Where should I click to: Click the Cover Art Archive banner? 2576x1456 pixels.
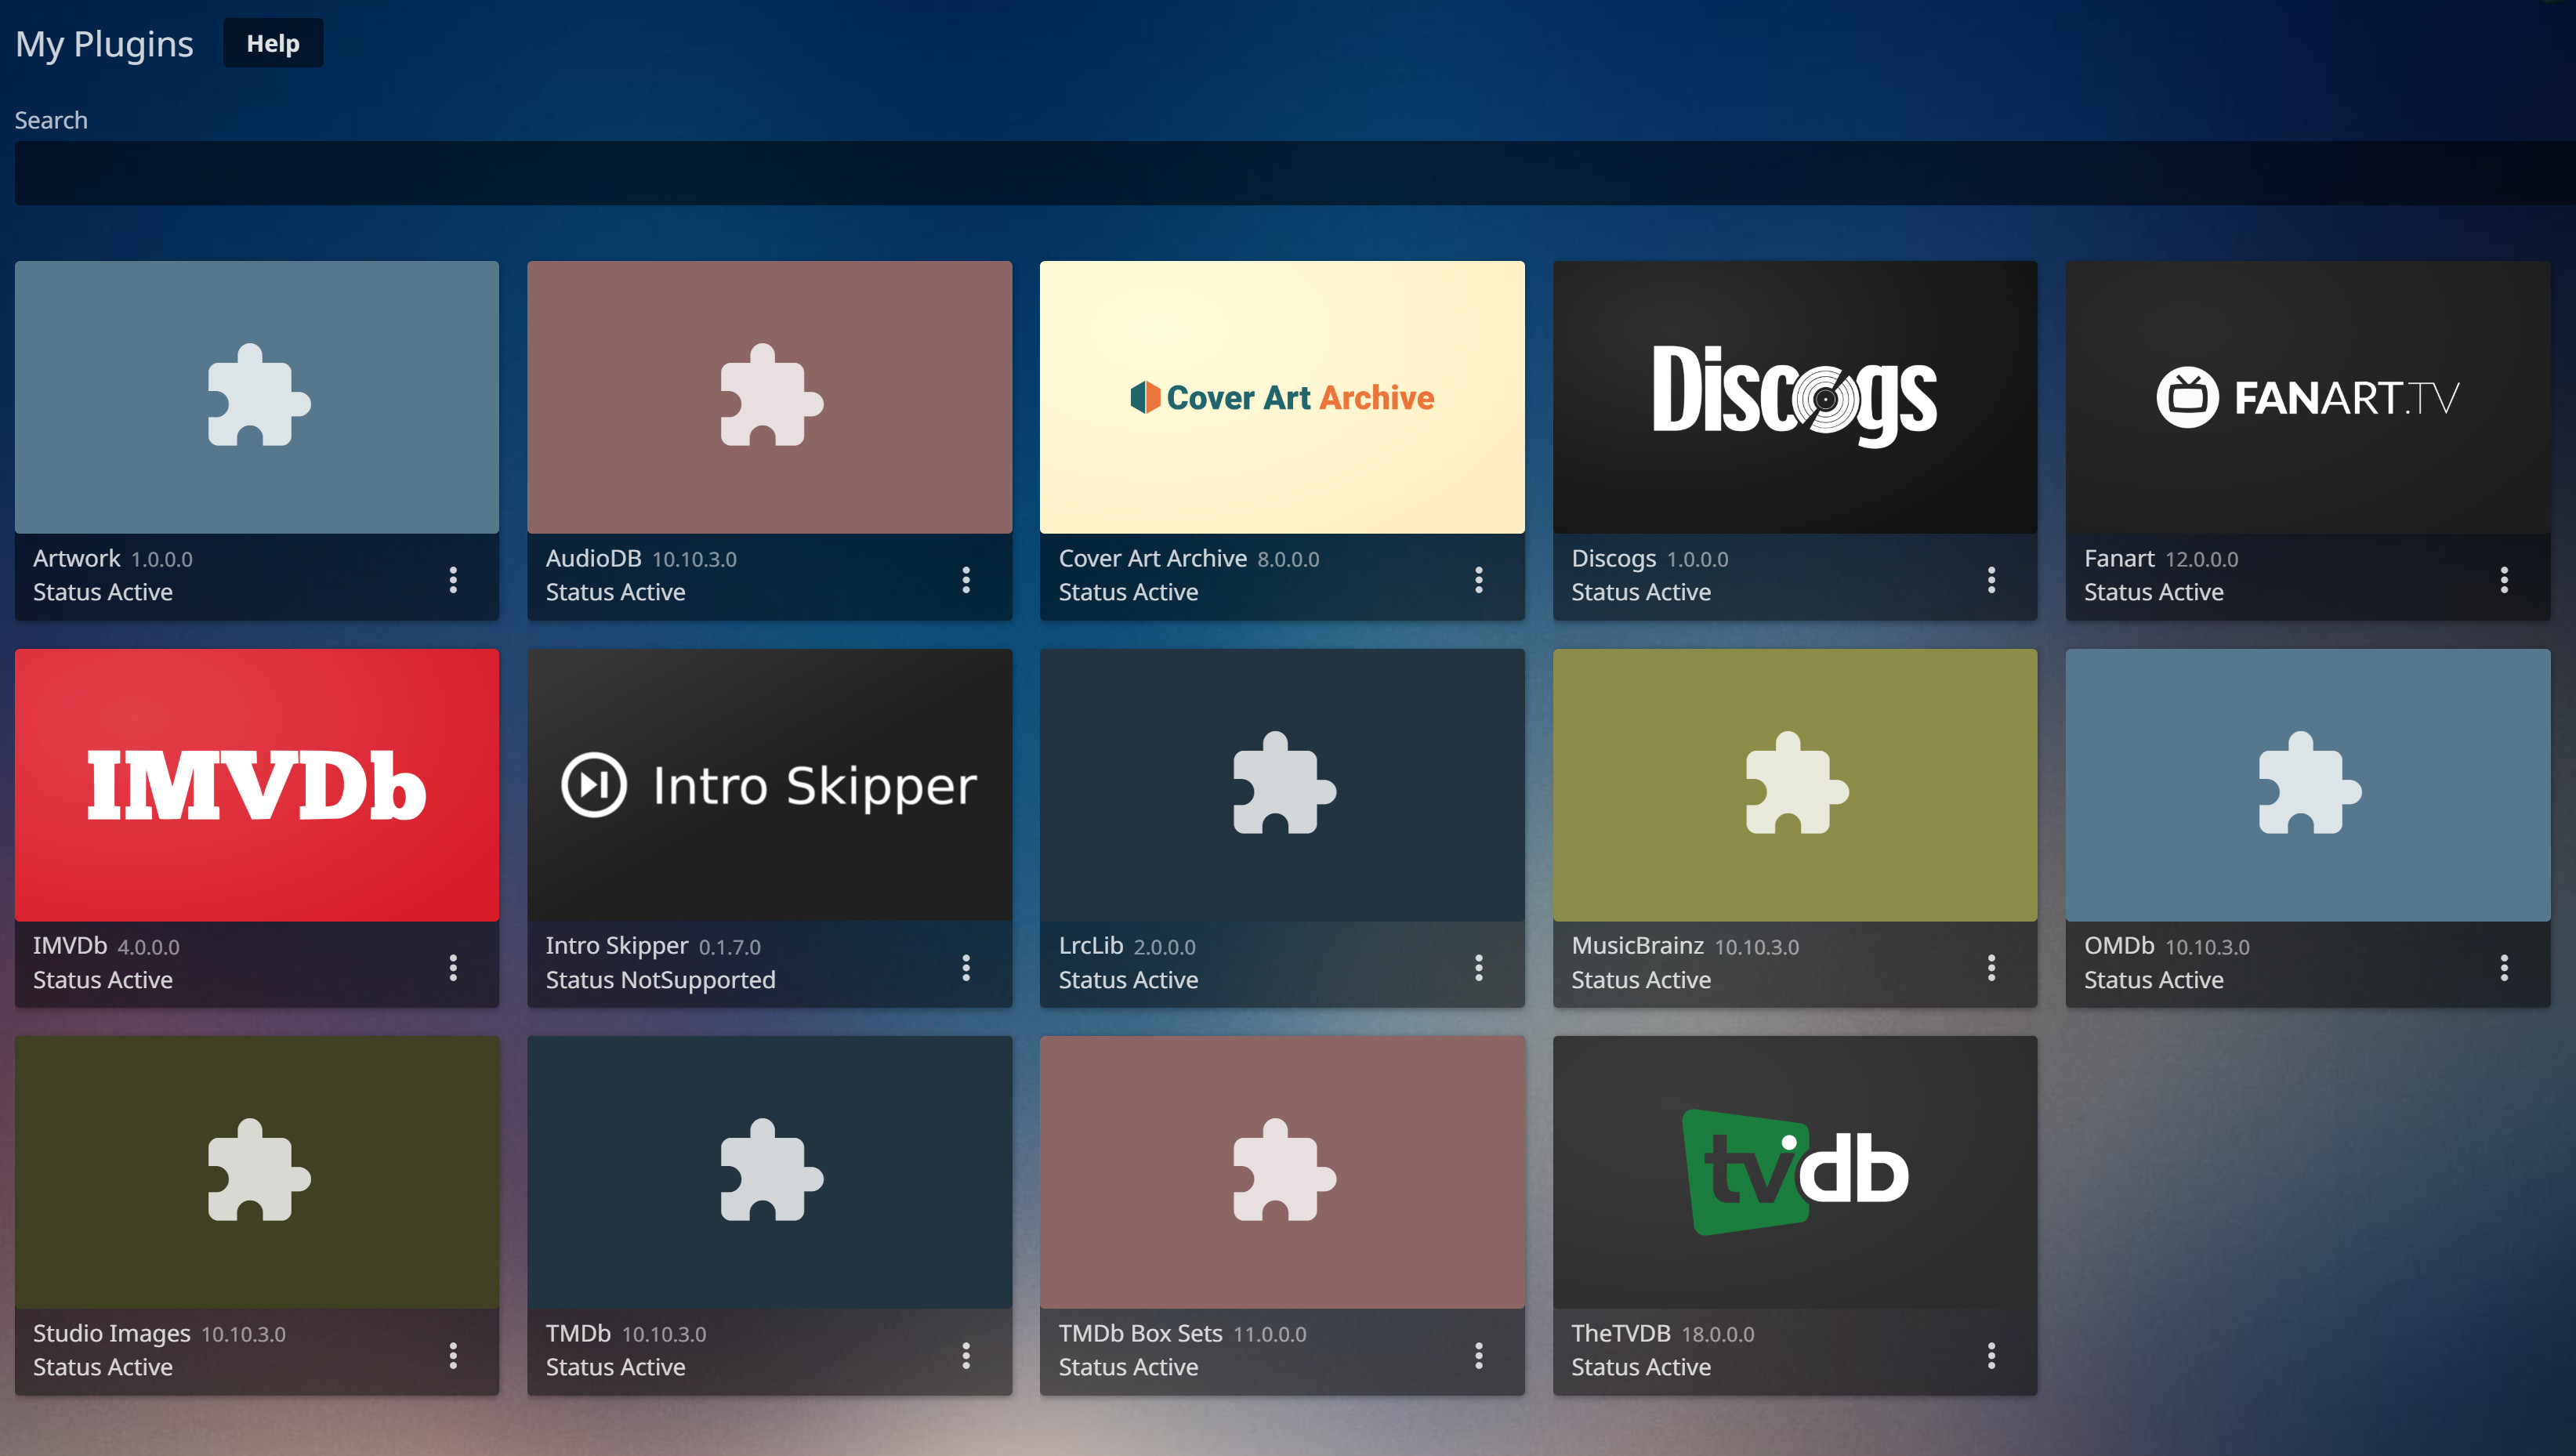[x=1282, y=397]
